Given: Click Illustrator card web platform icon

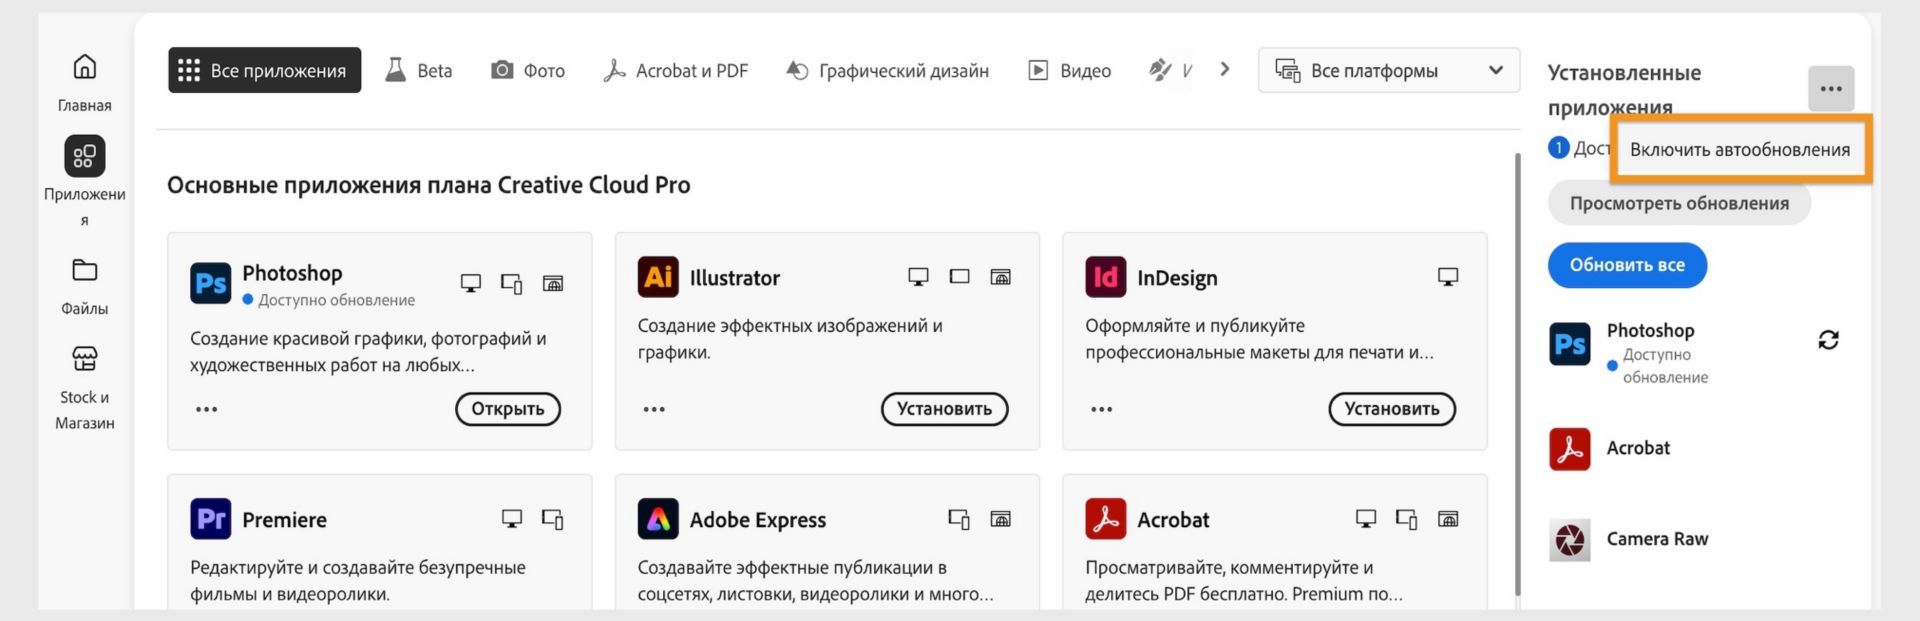Looking at the screenshot, I should click(x=1000, y=277).
